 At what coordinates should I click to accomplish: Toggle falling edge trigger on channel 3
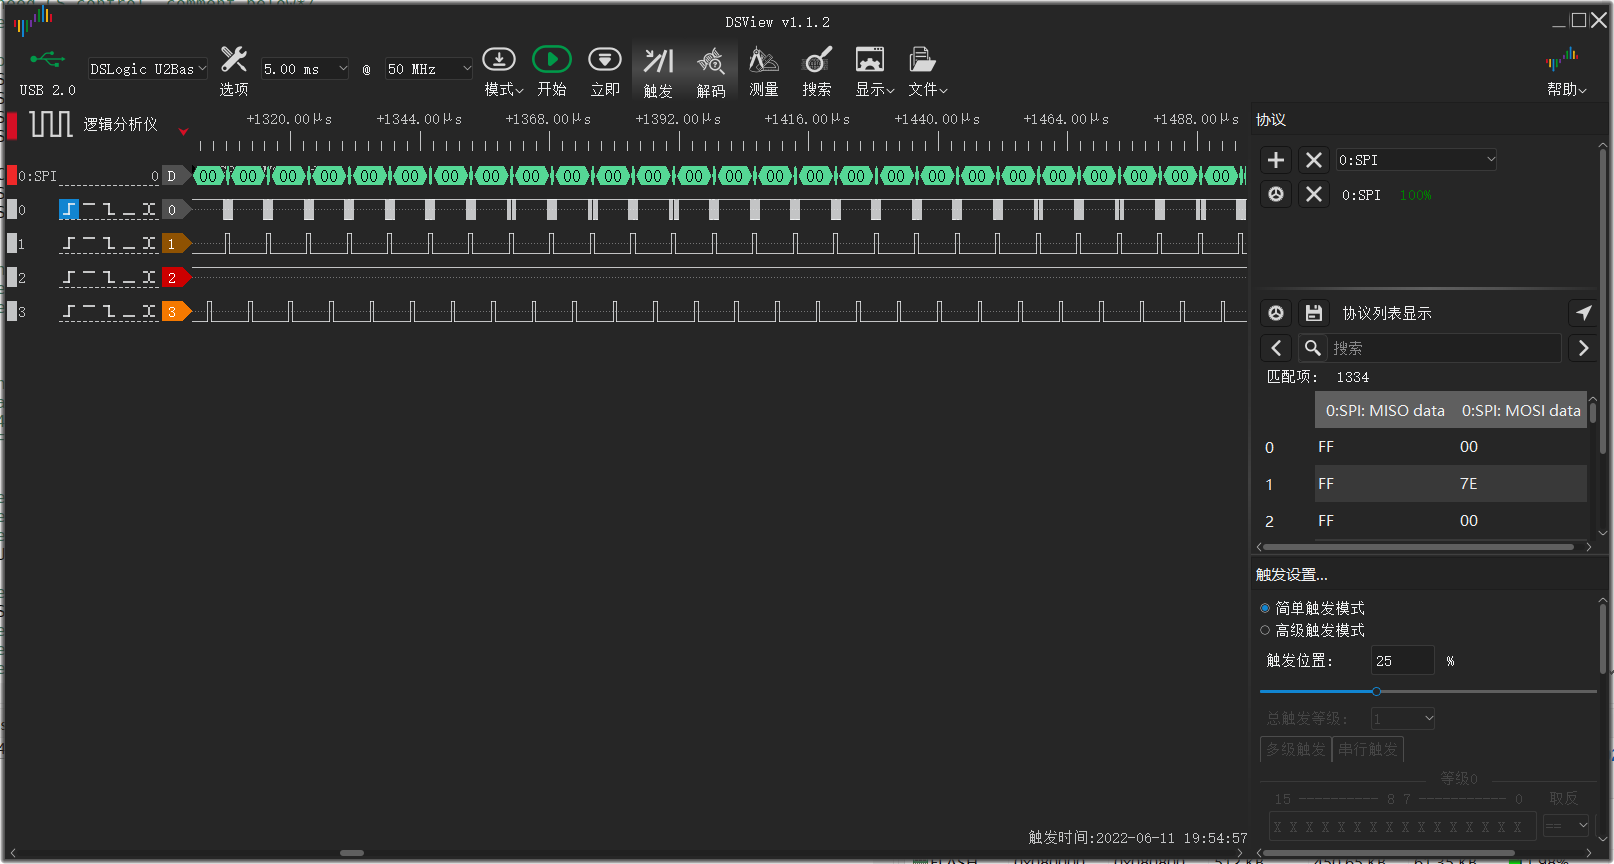109,311
